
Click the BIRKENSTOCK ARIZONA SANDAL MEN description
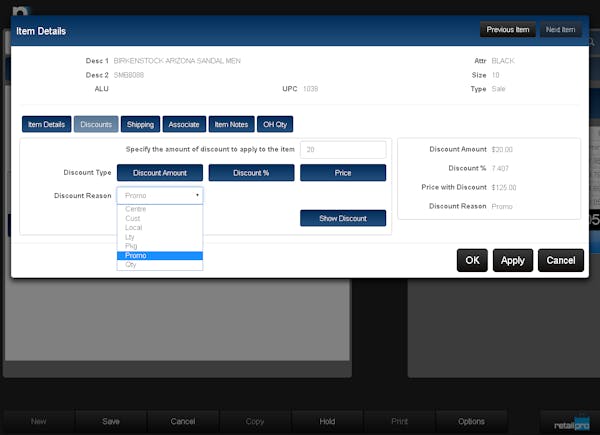[x=177, y=61]
